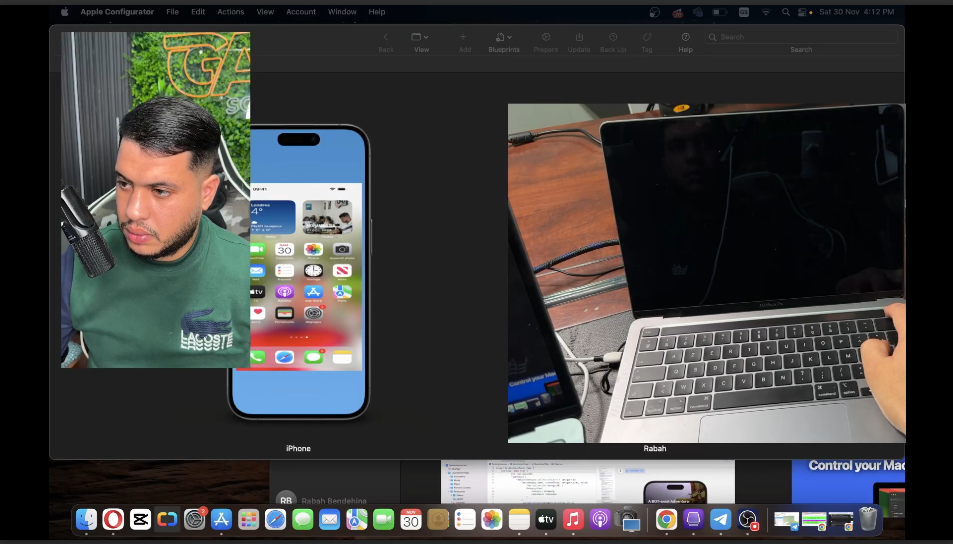
Task: Open Music from the Dock
Action: tap(573, 519)
